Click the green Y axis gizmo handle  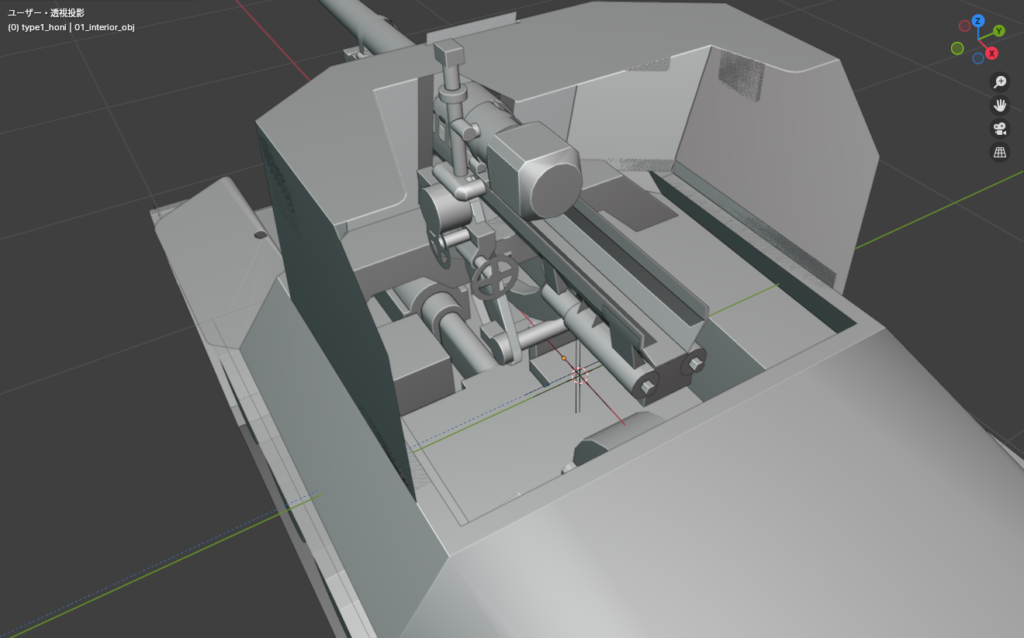[x=998, y=31]
